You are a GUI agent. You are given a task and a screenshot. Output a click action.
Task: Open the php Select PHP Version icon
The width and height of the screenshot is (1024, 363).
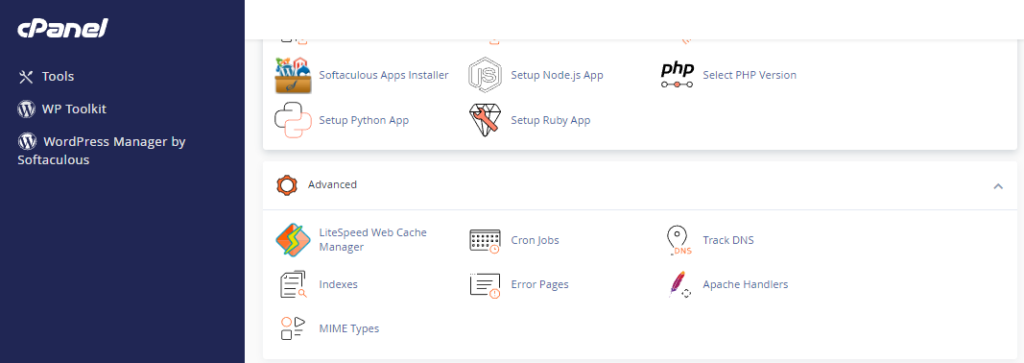677,75
